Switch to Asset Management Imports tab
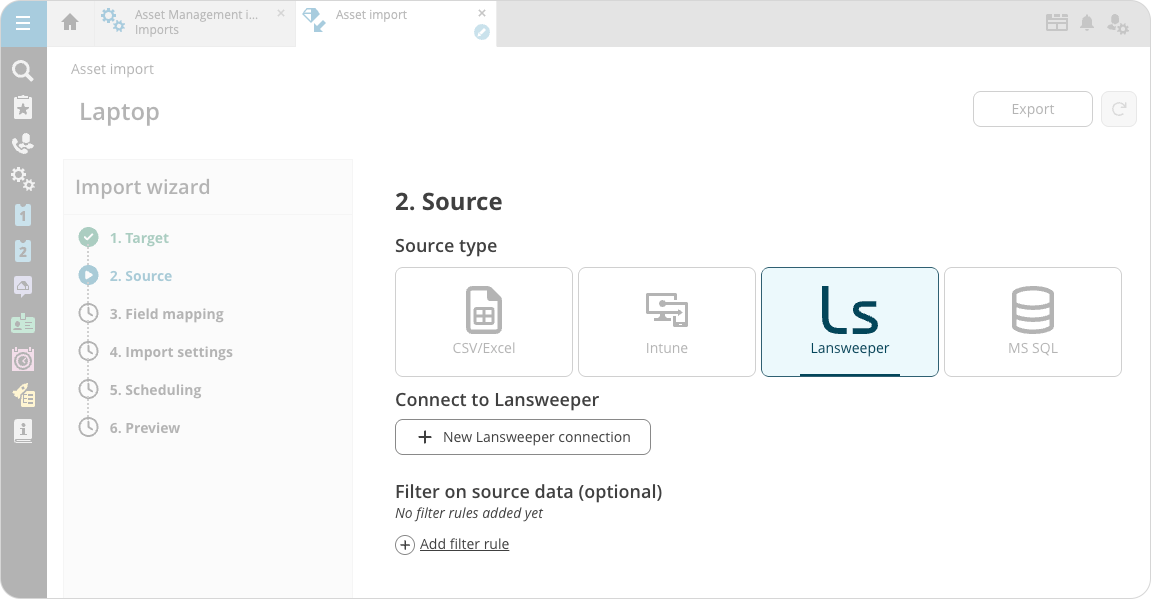The image size is (1162, 608). [195, 23]
